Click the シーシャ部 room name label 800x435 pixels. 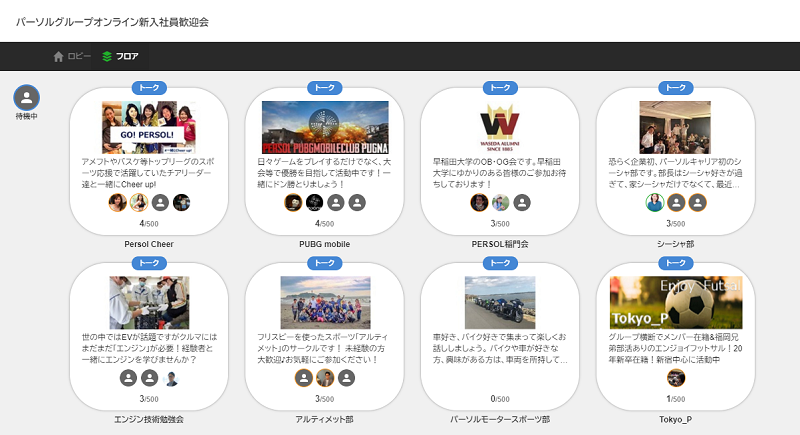[676, 243]
